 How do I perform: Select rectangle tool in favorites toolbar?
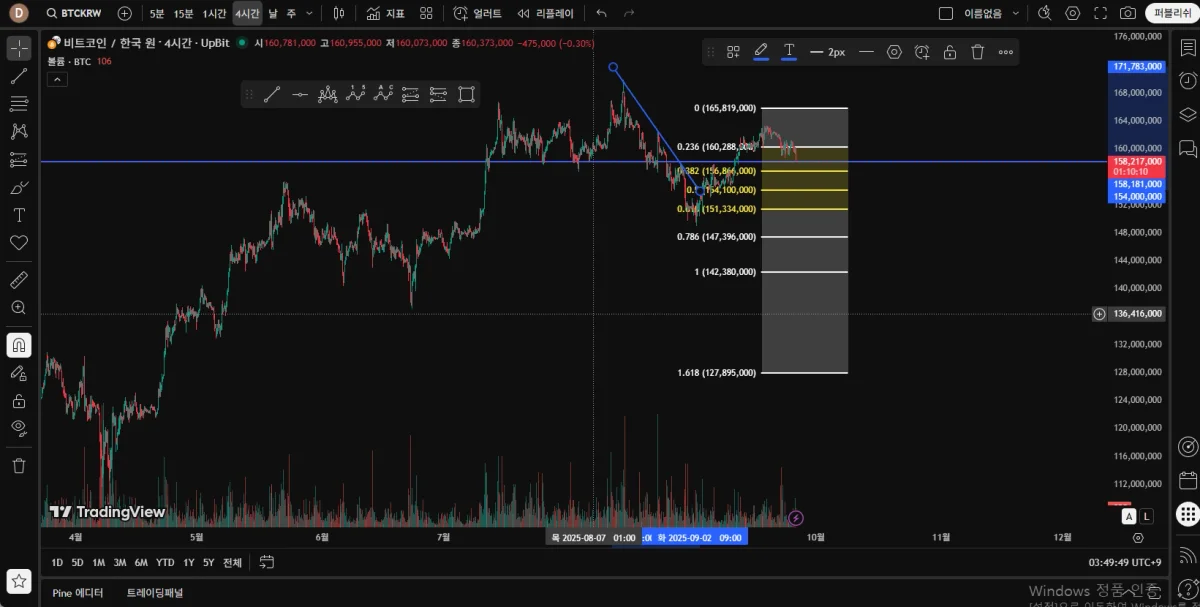(x=466, y=95)
